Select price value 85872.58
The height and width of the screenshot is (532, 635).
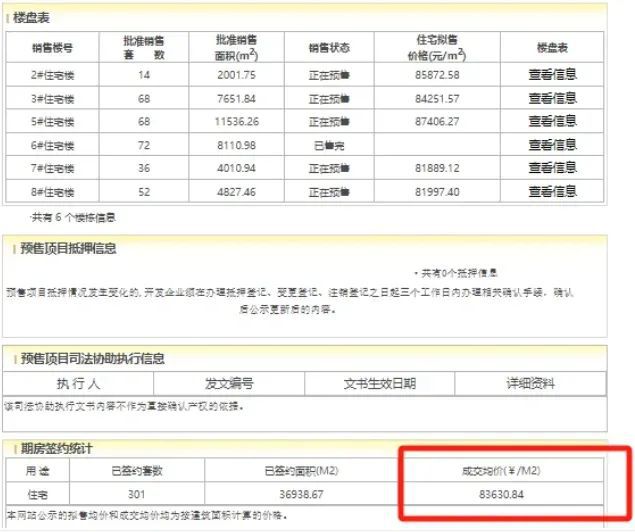[x=437, y=75]
